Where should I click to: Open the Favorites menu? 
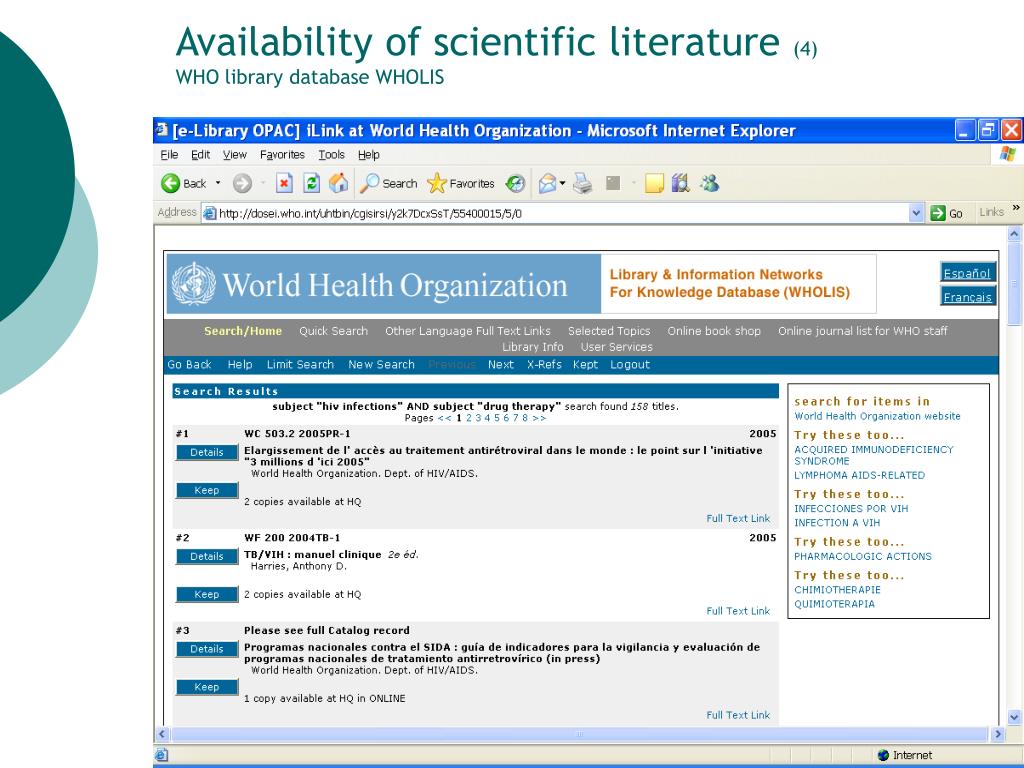[x=282, y=155]
